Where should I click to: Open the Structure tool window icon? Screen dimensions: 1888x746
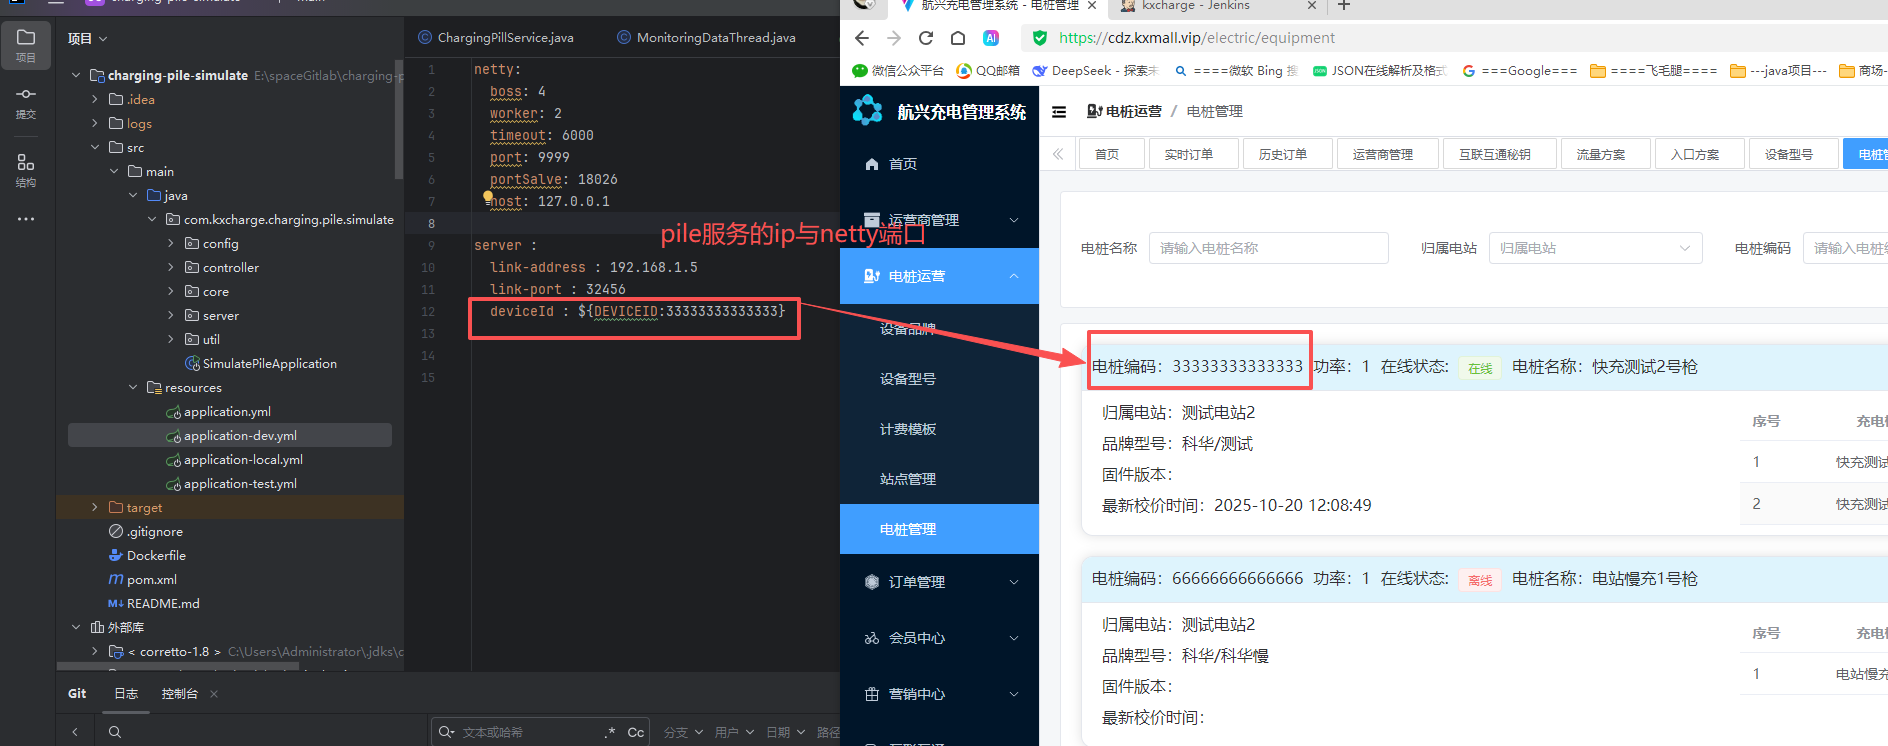click(26, 169)
